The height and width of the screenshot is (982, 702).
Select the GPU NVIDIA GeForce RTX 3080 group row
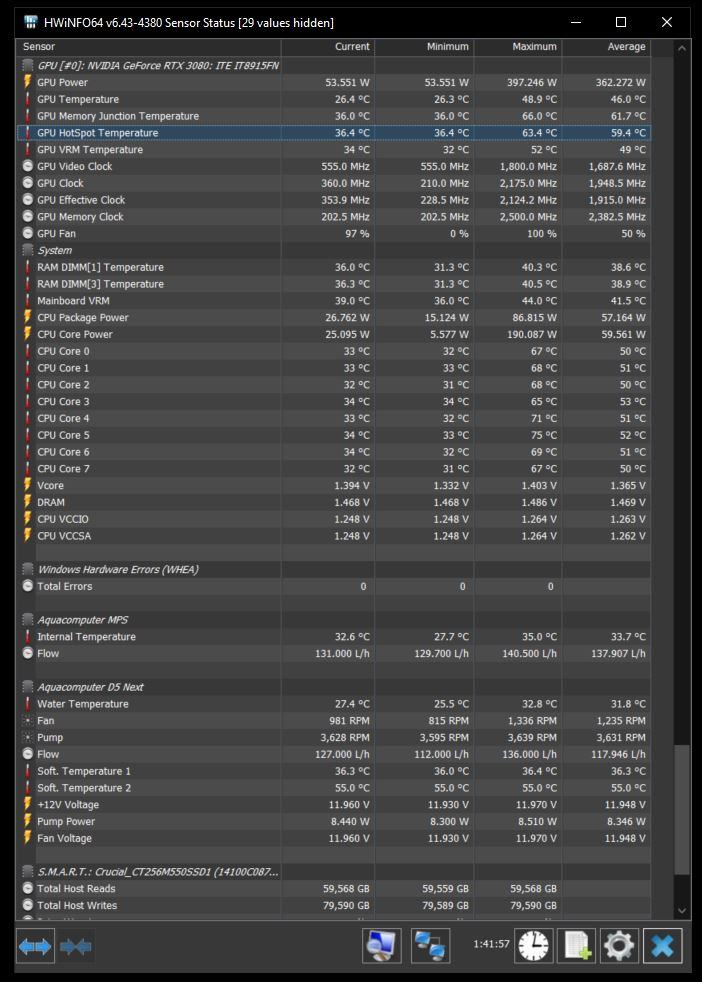(x=334, y=65)
